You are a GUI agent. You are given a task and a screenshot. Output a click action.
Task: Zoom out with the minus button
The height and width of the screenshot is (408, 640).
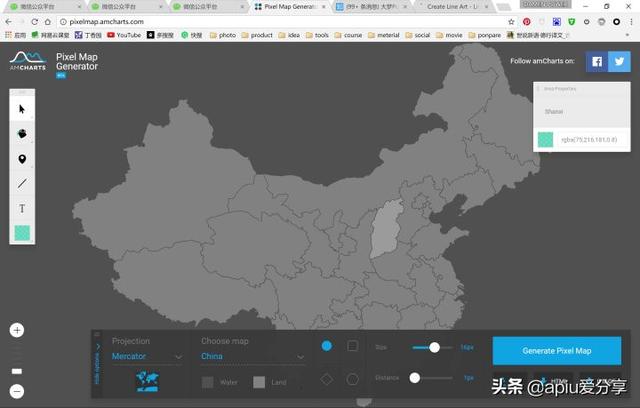click(x=17, y=391)
